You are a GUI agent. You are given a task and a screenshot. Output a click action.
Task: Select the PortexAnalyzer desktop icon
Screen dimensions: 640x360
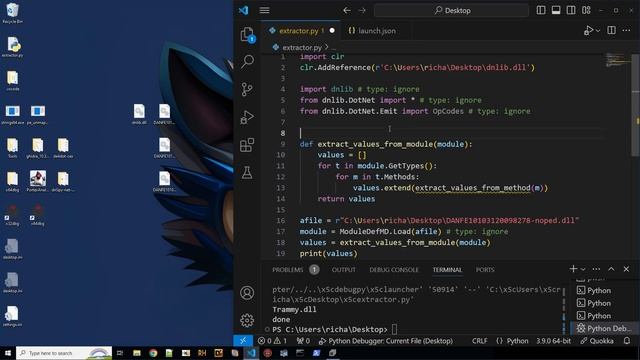pyautogui.click(x=38, y=181)
